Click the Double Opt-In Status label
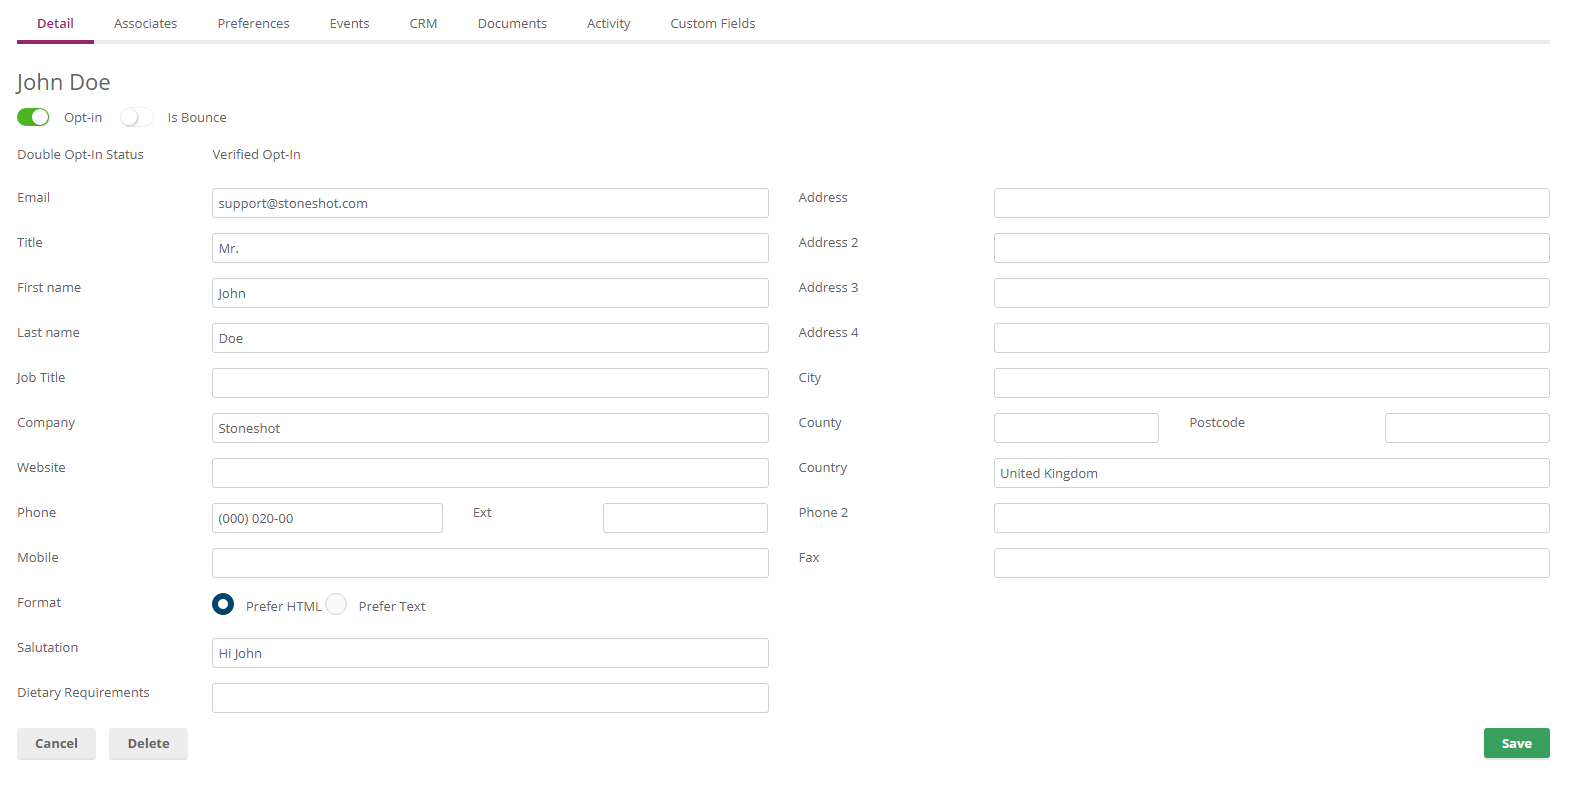Screen dimensions: 1569x785 coord(80,154)
